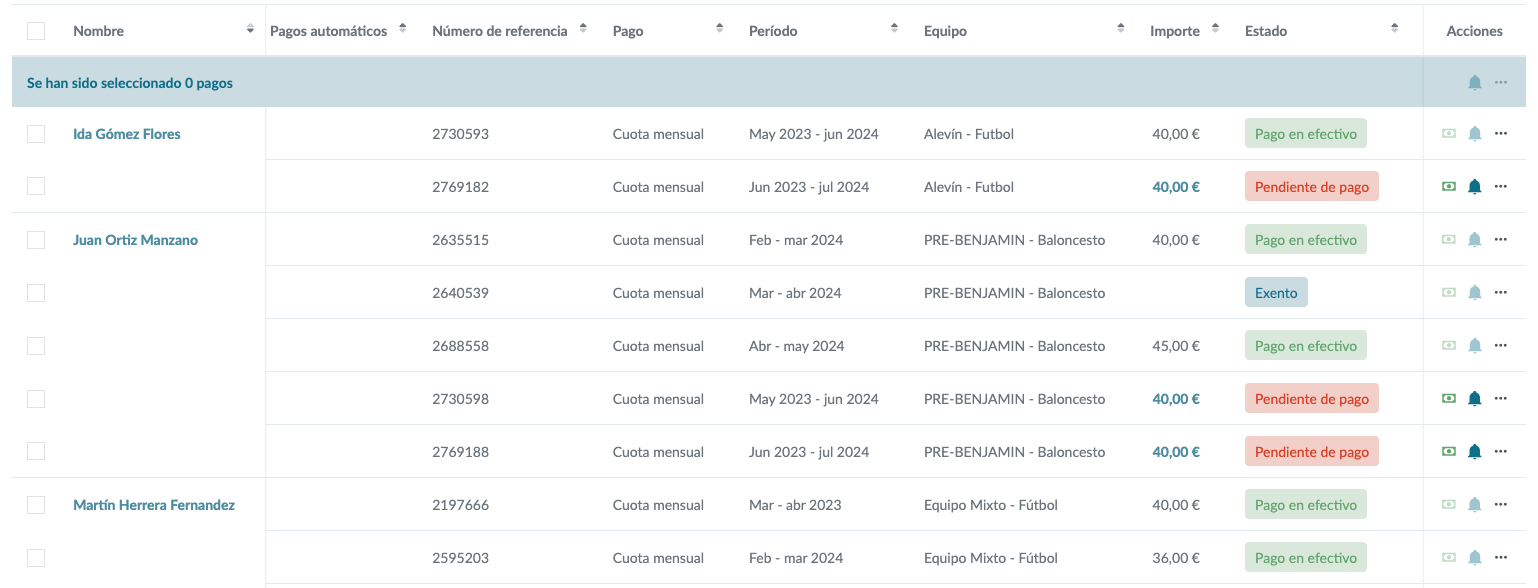Click bell reminder icon for reference 2769182
The width and height of the screenshot is (1538, 588).
[x=1474, y=186]
